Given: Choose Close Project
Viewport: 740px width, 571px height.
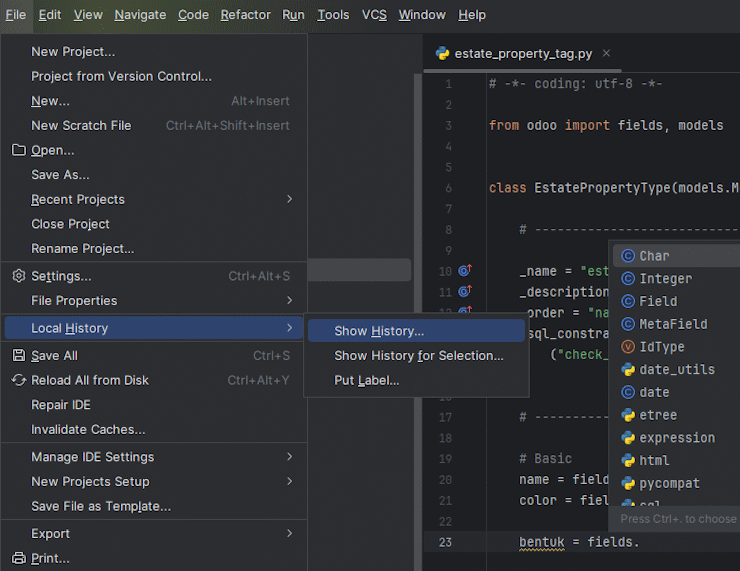Looking at the screenshot, I should [x=154, y=224].
